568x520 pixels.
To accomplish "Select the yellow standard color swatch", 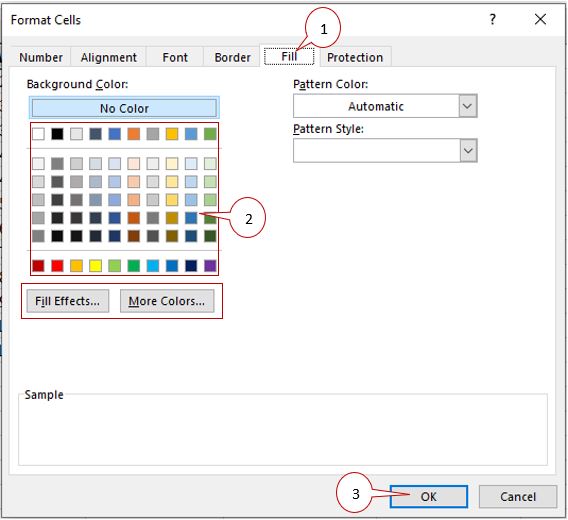I will tap(95, 266).
